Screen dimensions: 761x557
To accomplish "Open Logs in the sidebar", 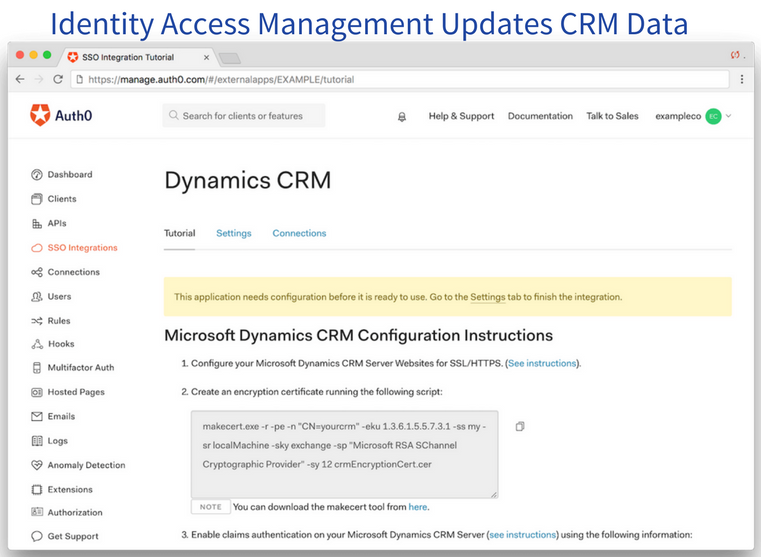I will click(58, 441).
